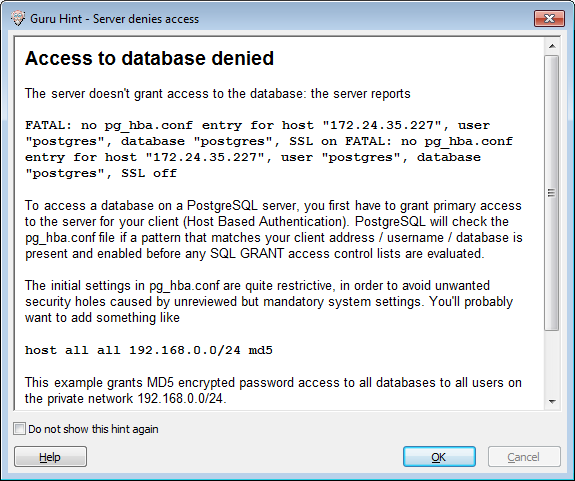
Task: Click the 'host all all 192.168.0.0/24 md5' example line
Action: pyautogui.click(x=149, y=350)
